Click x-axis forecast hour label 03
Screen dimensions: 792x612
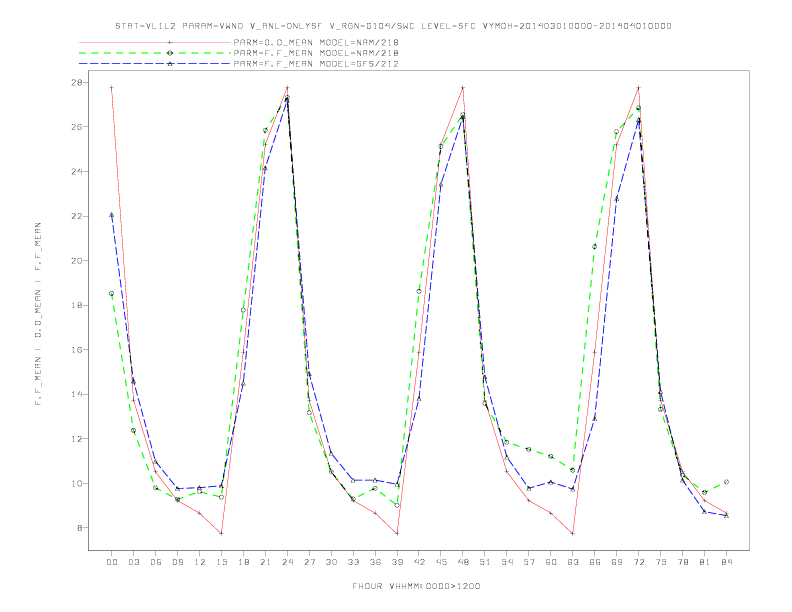point(133,562)
